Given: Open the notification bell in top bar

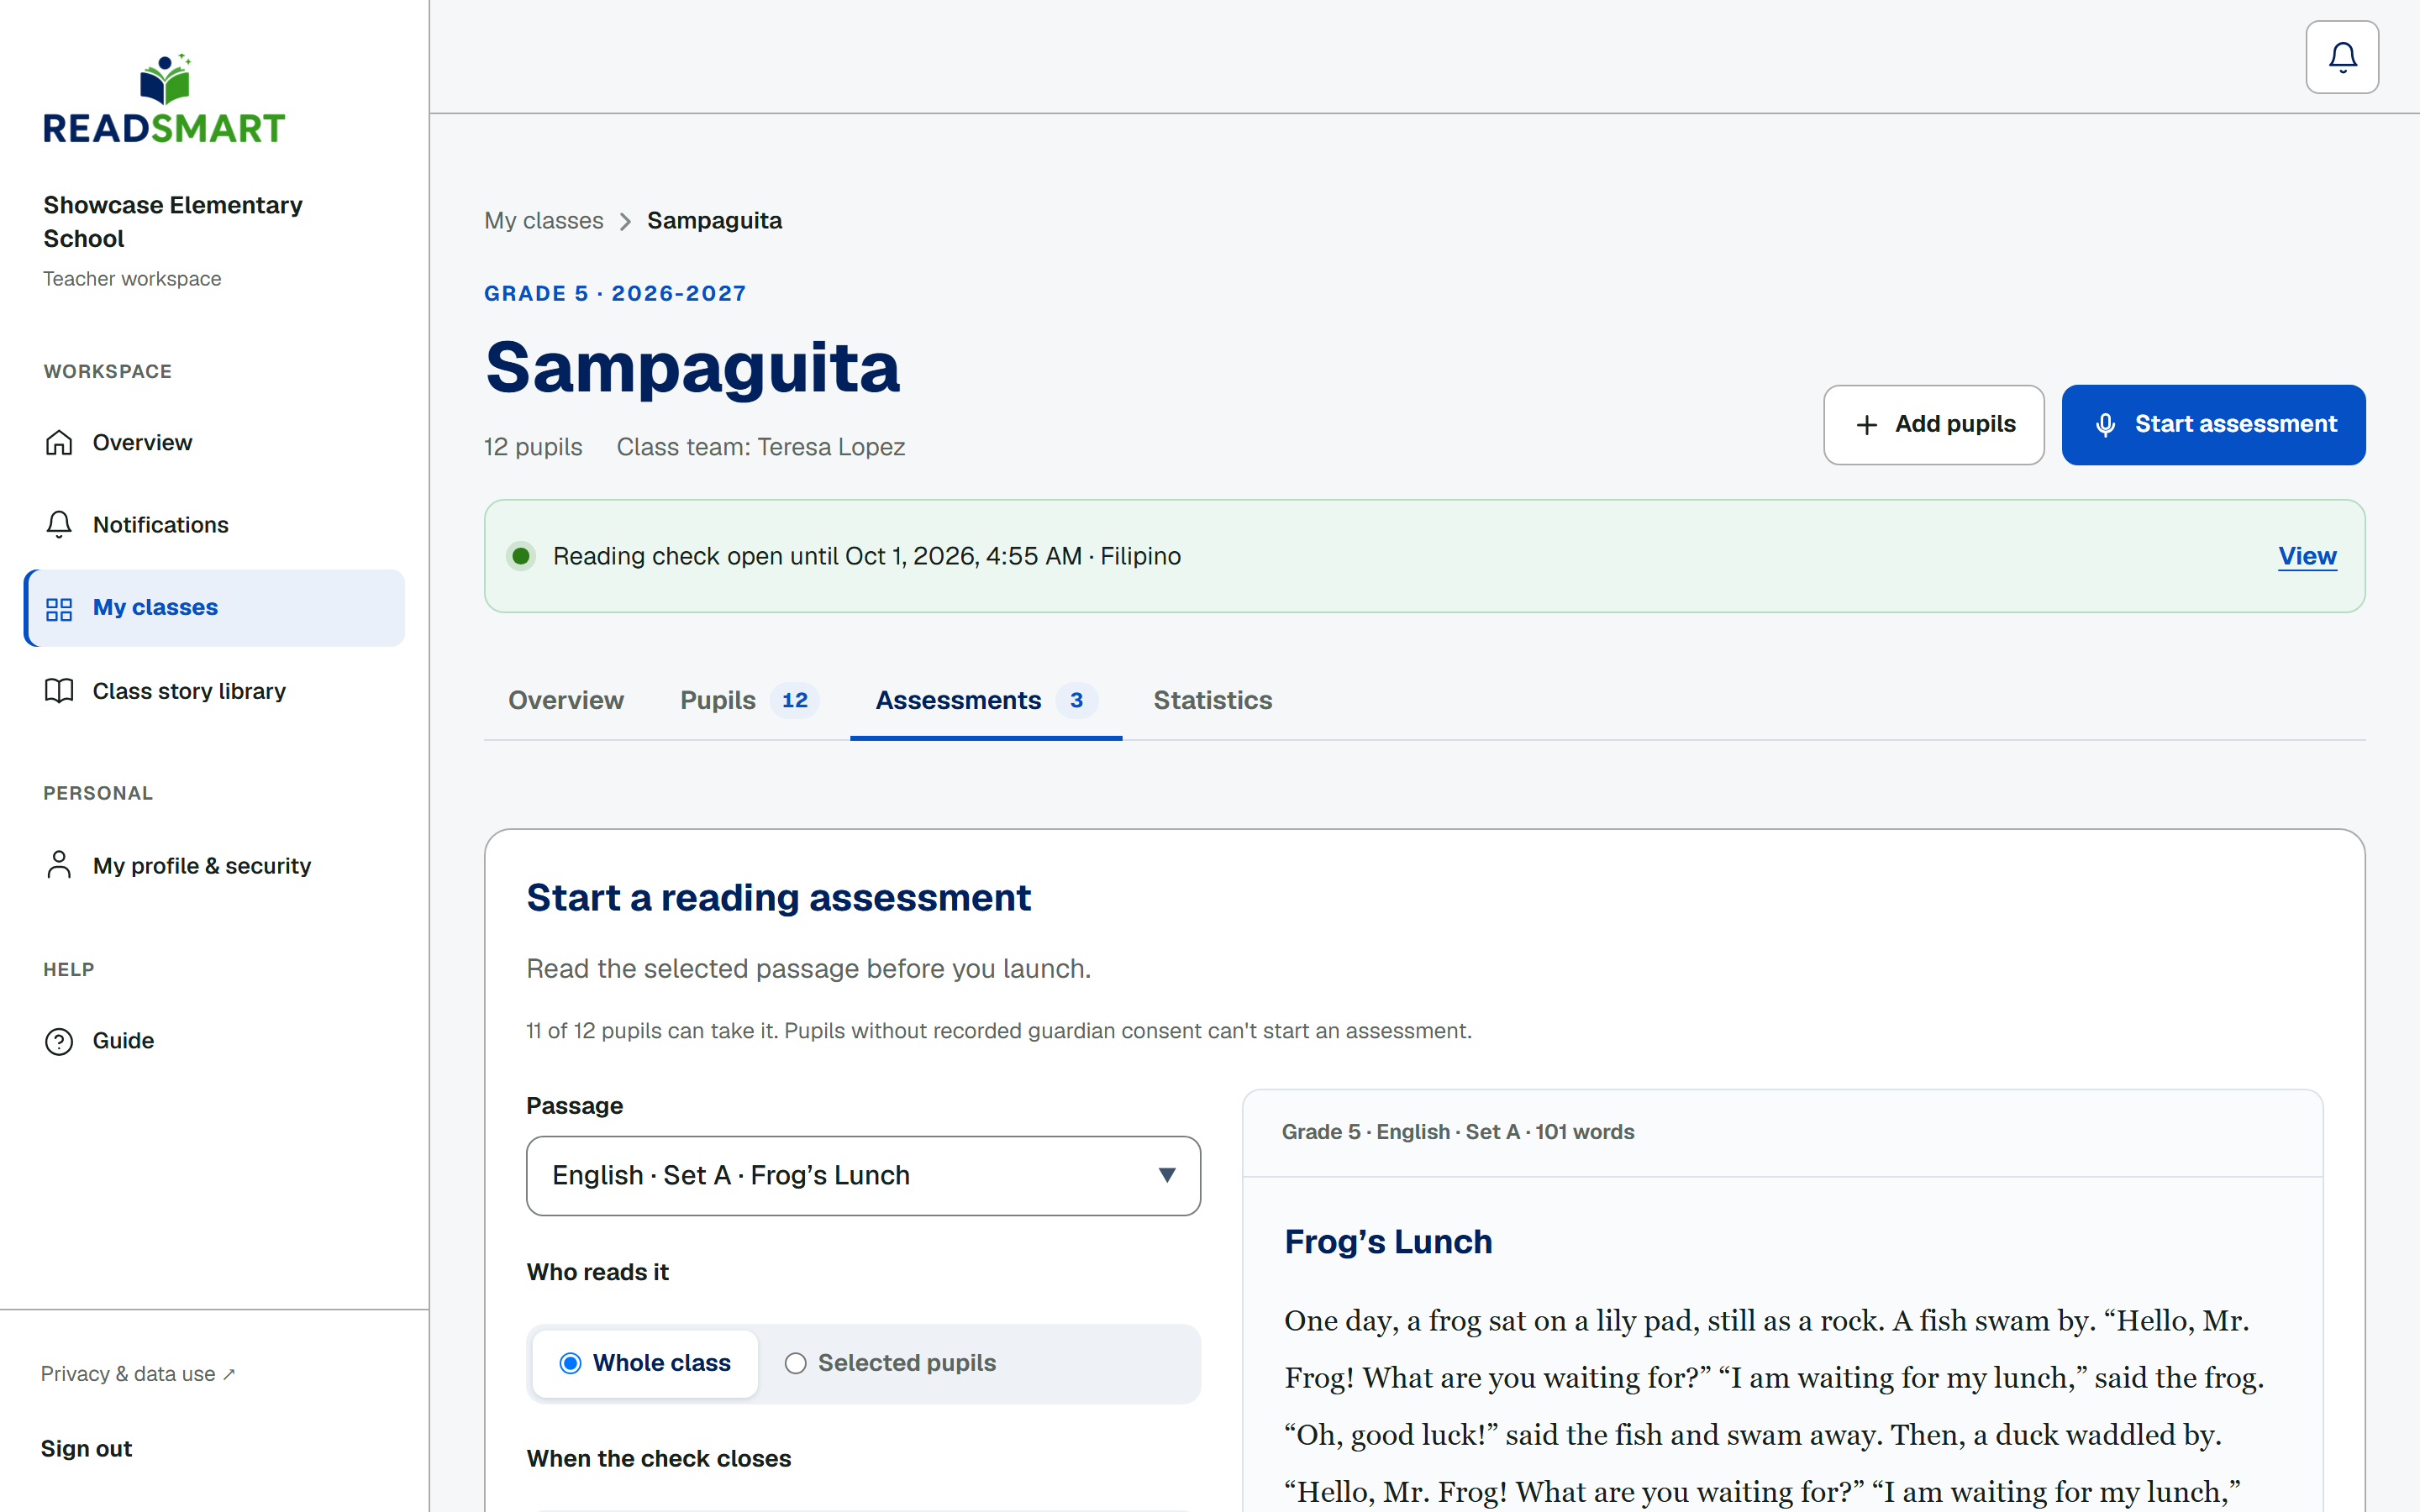Looking at the screenshot, I should pyautogui.click(x=2341, y=57).
